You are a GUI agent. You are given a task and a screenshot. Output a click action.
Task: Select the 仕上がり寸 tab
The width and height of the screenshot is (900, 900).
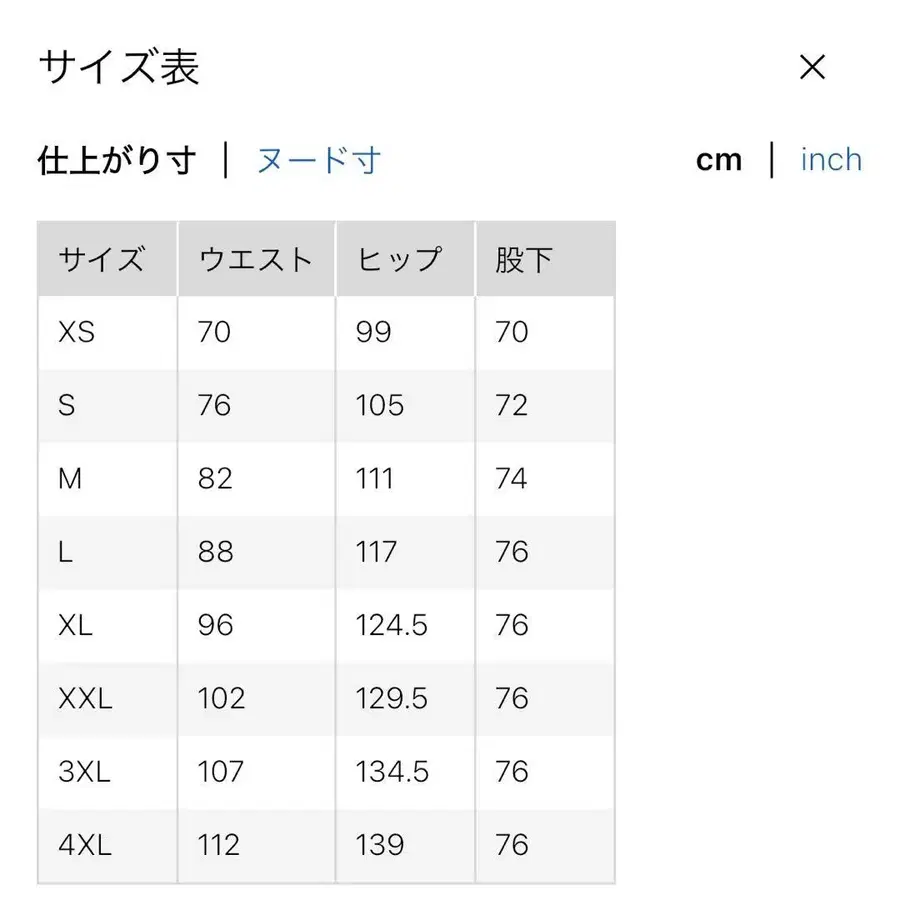click(116, 159)
